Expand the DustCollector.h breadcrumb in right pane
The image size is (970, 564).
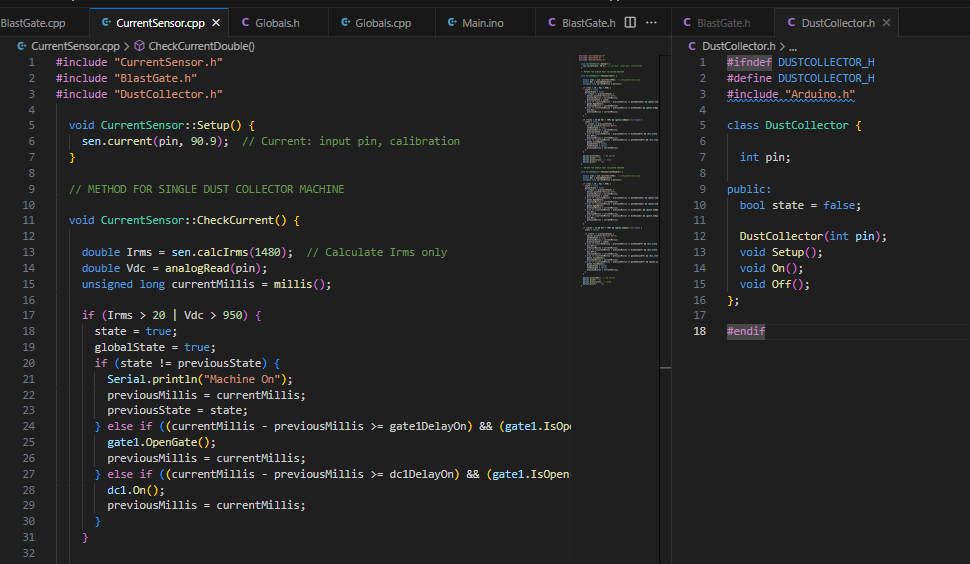(x=738, y=46)
